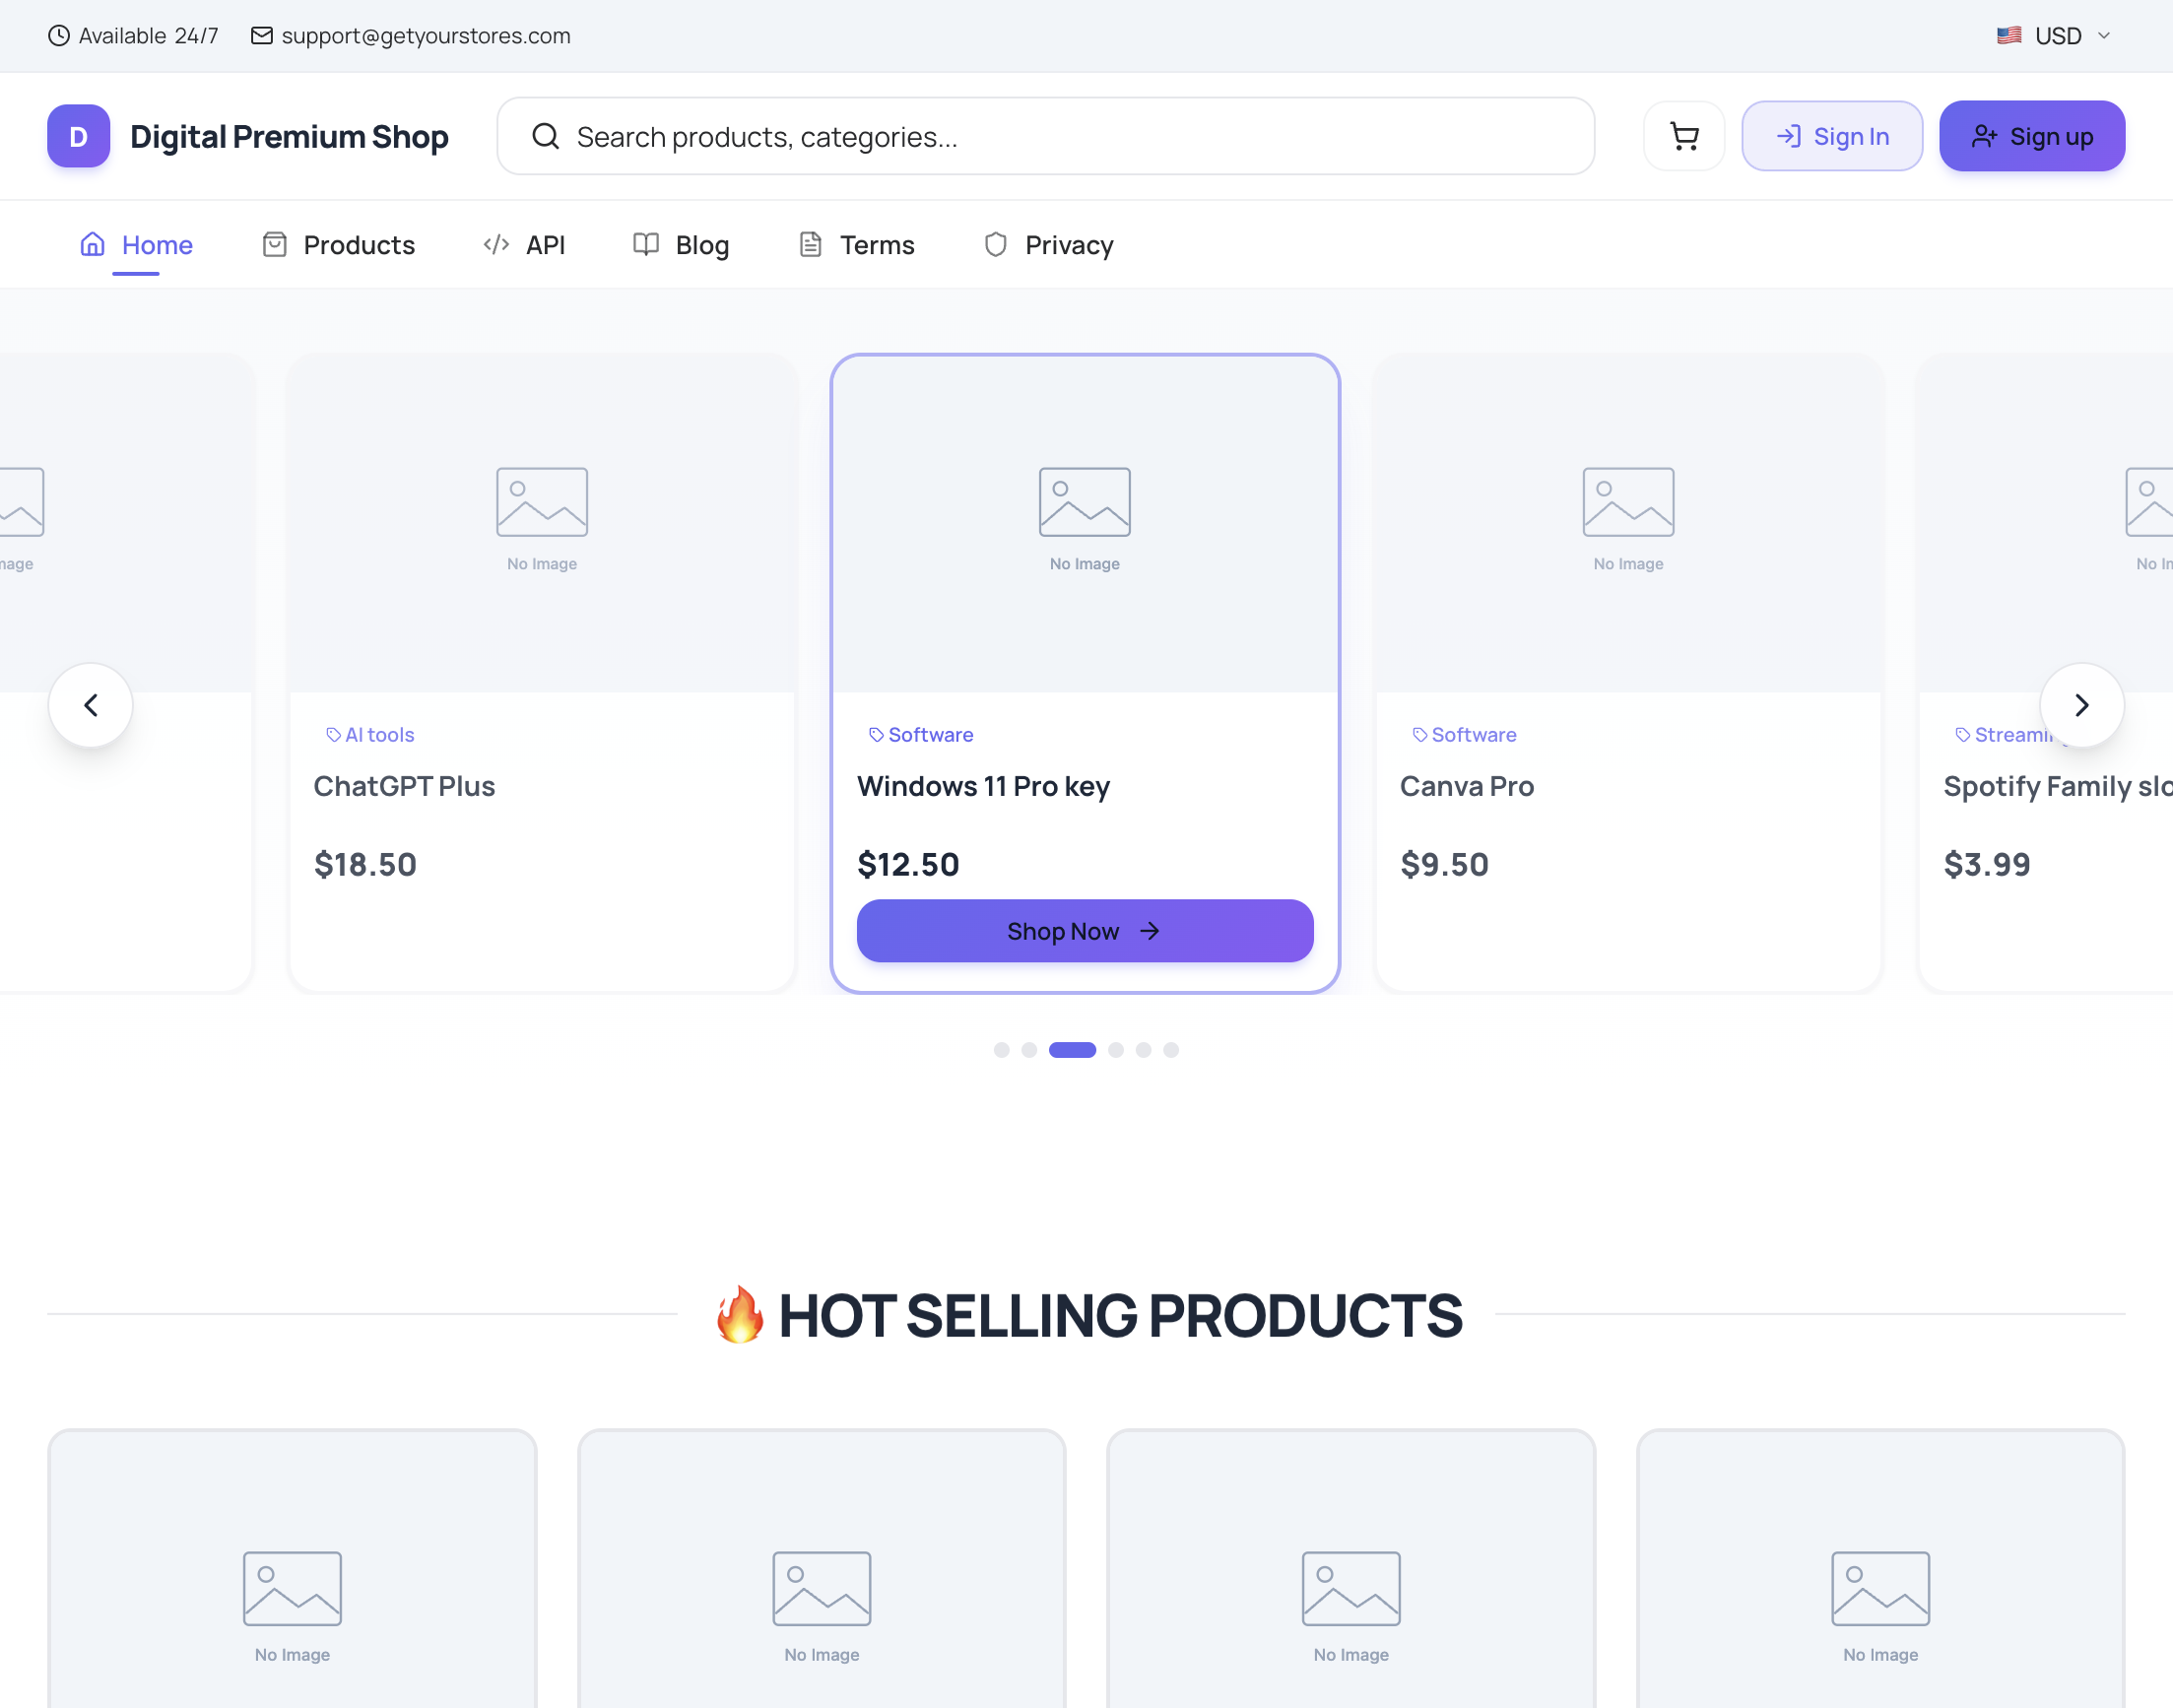Viewport: 2173px width, 1708px height.
Task: Show next carousel slide
Action: tap(2082, 705)
